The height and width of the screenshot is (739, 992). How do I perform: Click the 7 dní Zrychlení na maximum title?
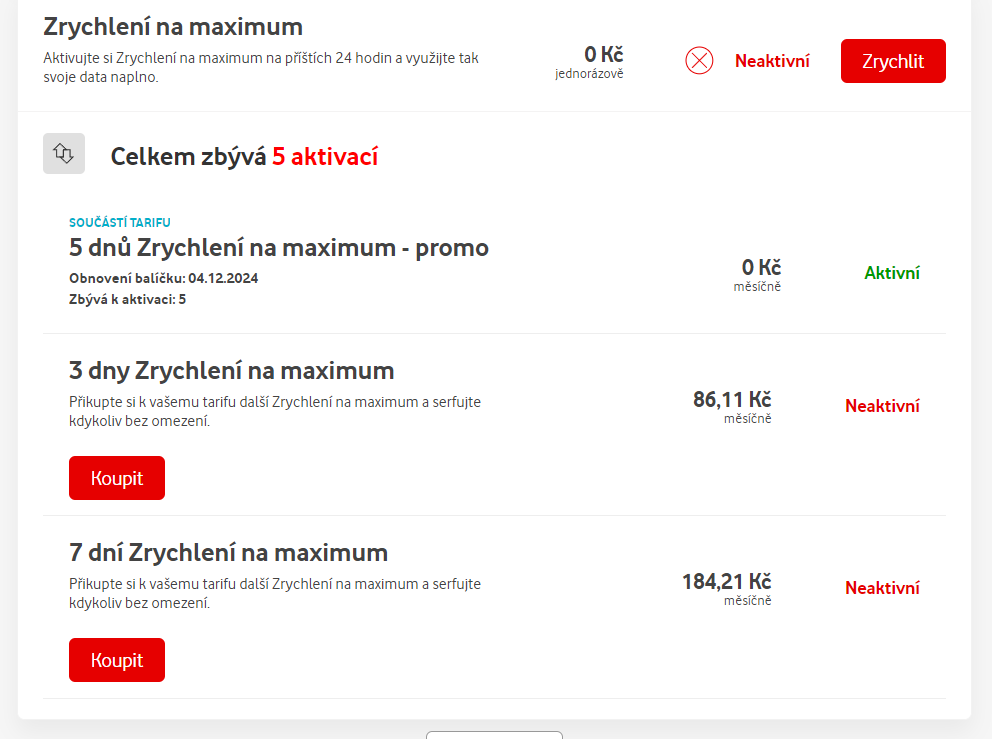(x=229, y=552)
